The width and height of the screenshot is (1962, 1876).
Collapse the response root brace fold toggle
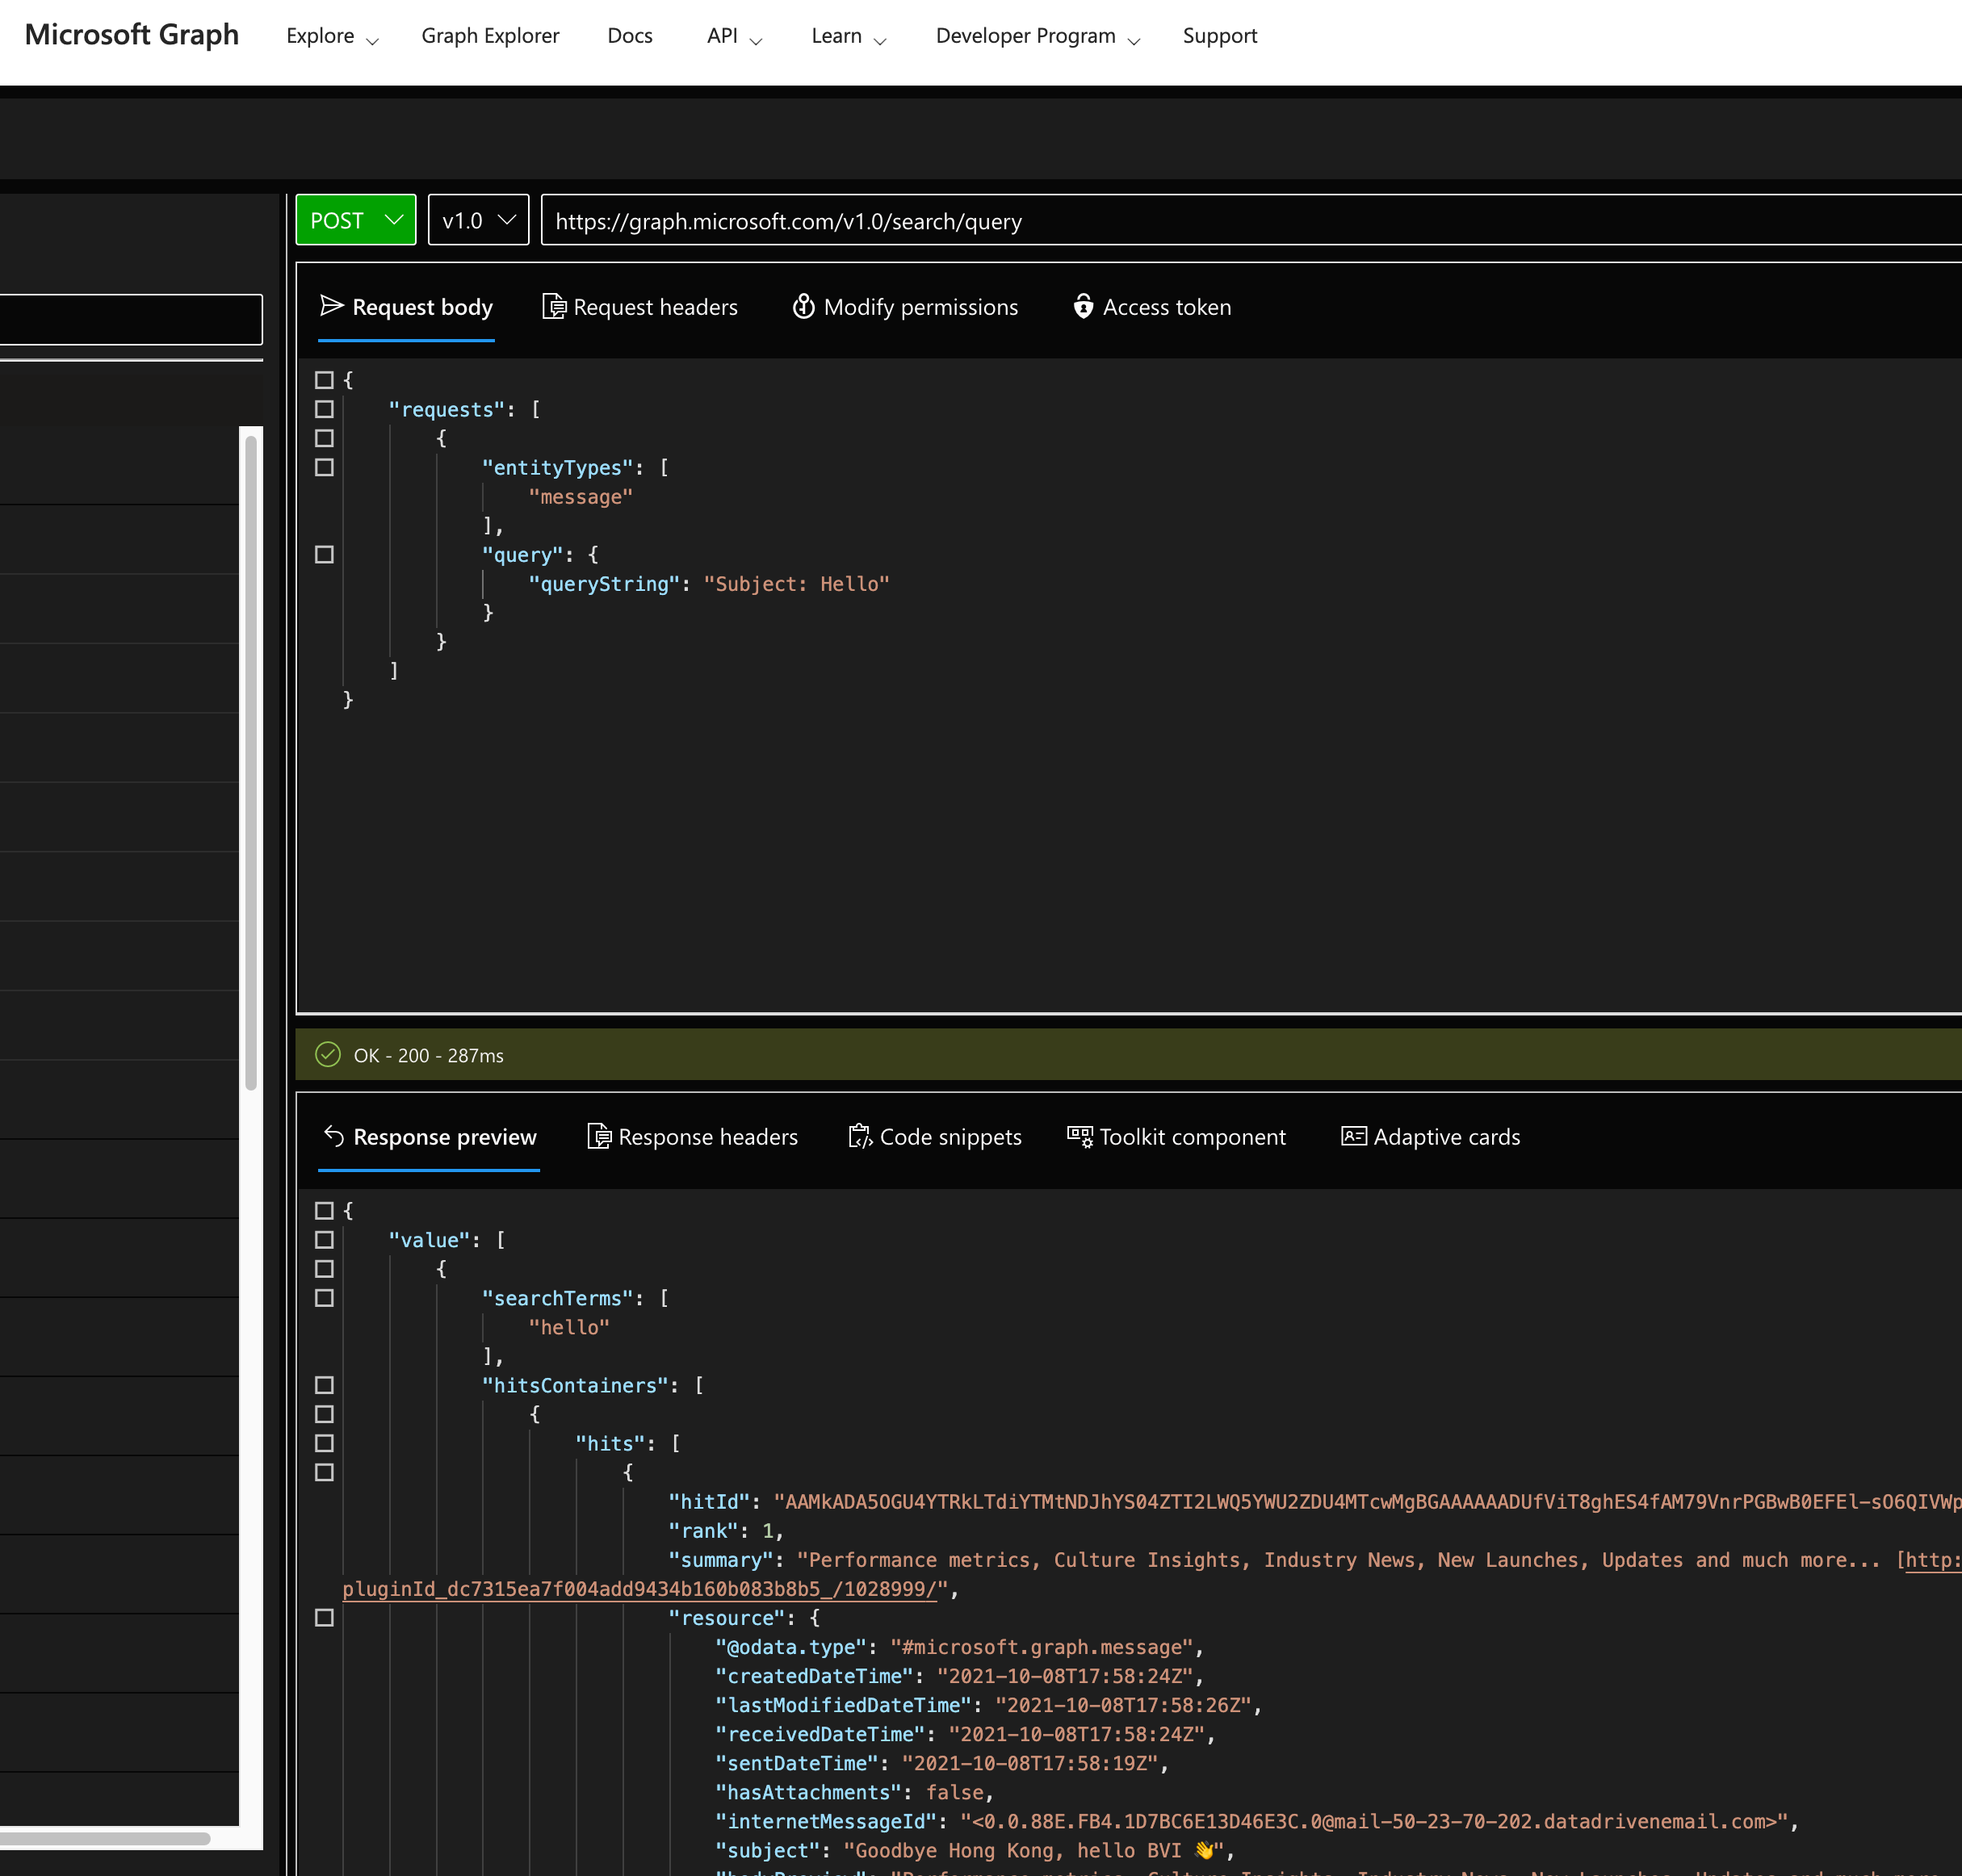[324, 1210]
